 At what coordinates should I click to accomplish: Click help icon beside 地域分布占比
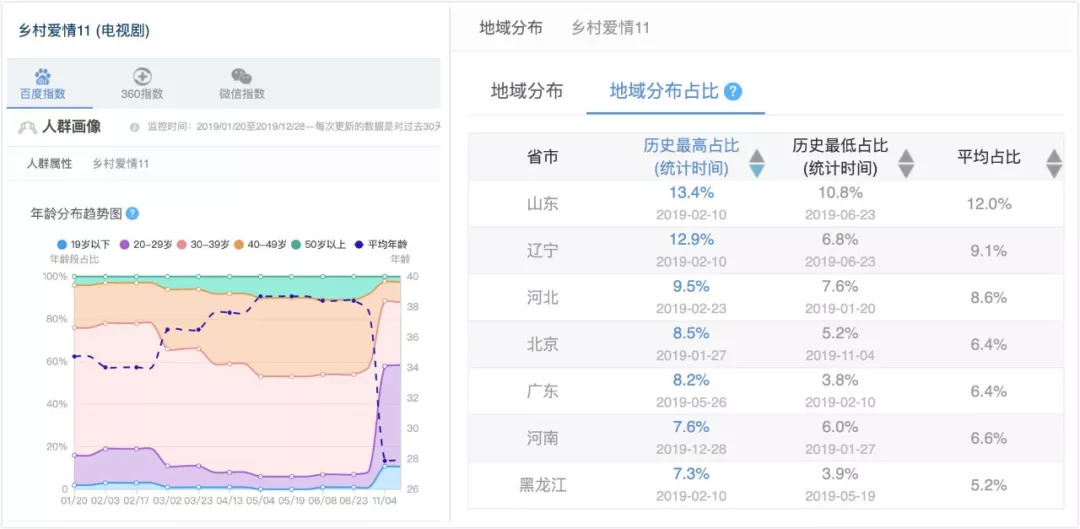click(733, 92)
